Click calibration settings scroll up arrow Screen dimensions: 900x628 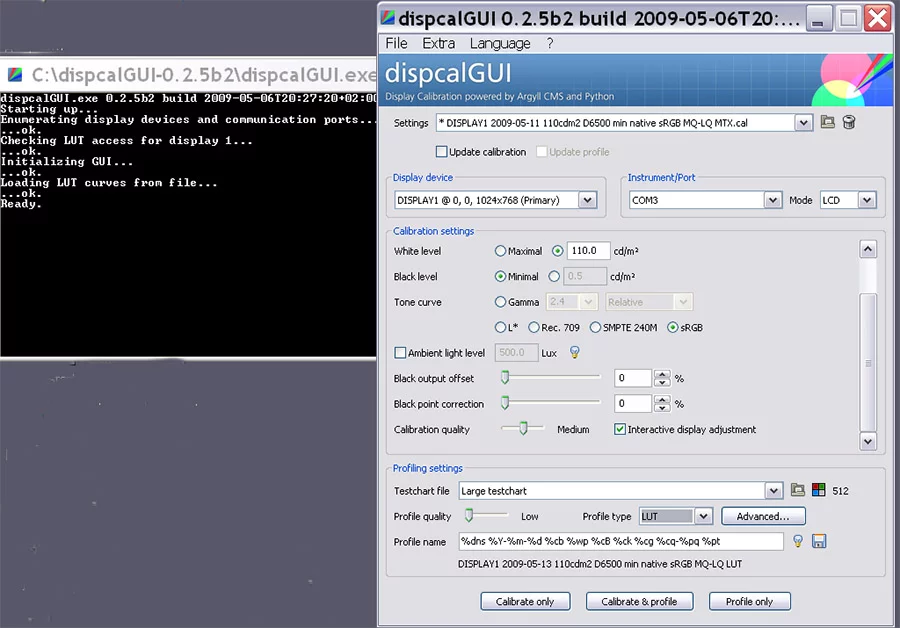[x=867, y=249]
